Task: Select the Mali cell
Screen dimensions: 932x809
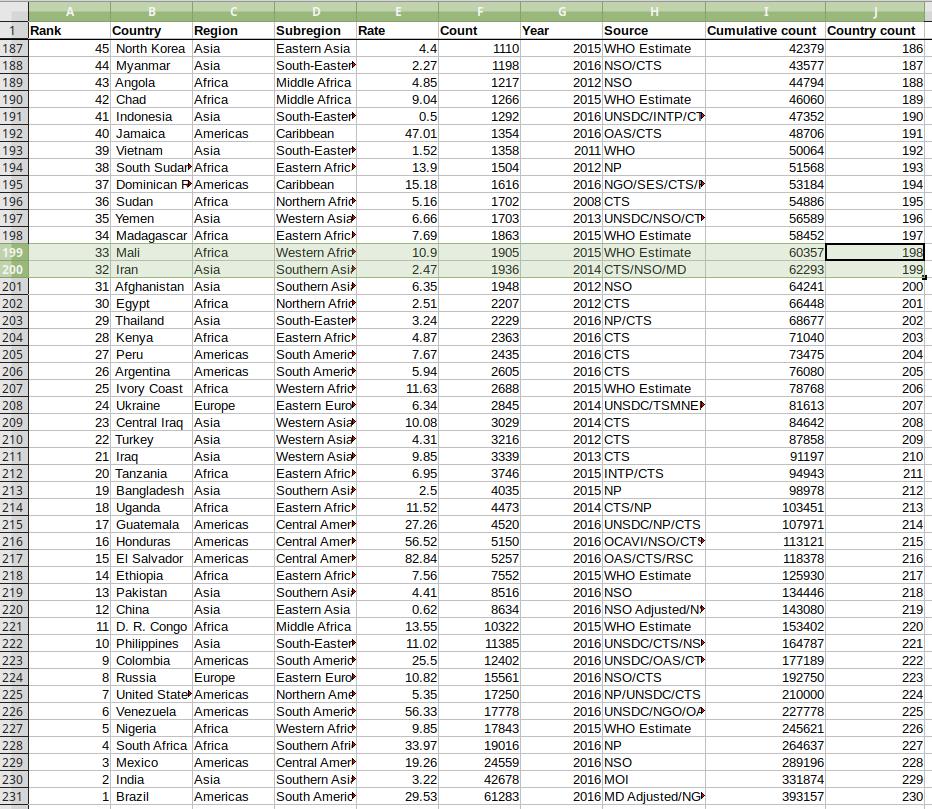Action: pos(152,253)
